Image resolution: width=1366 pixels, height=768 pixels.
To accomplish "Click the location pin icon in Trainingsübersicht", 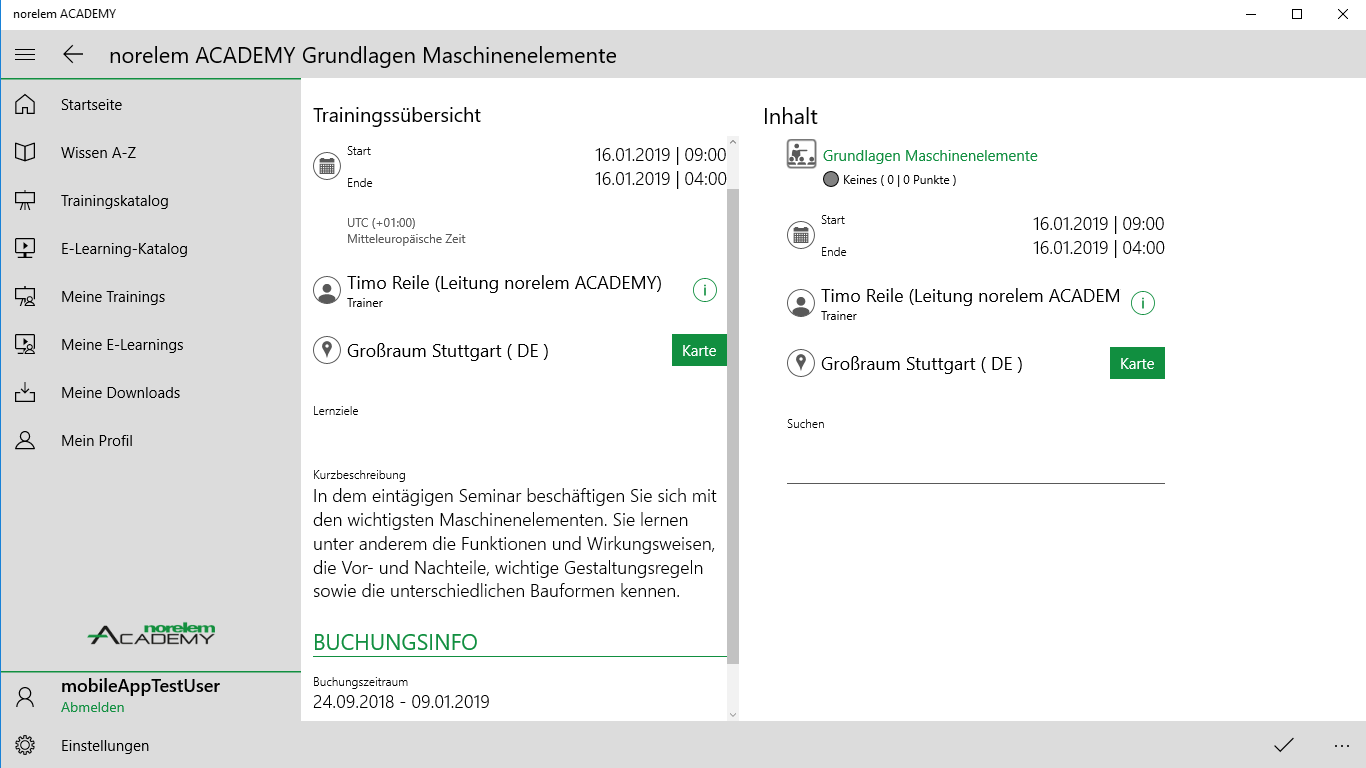I will (x=327, y=350).
